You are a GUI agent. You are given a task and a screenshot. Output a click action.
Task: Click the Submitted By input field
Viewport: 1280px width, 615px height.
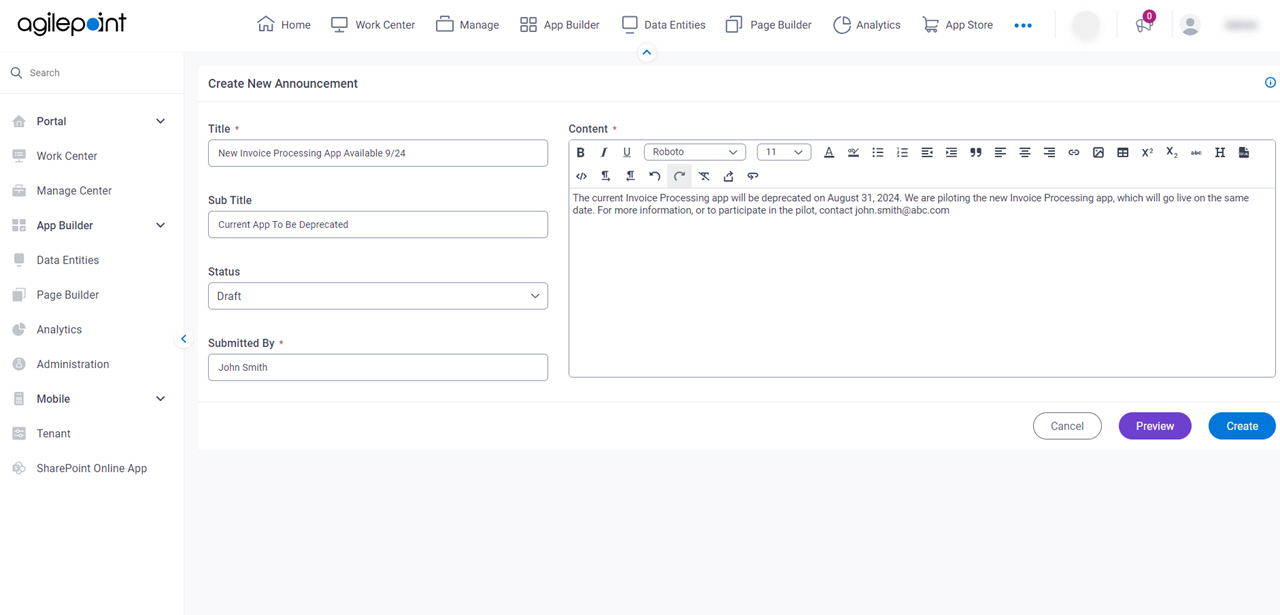378,367
